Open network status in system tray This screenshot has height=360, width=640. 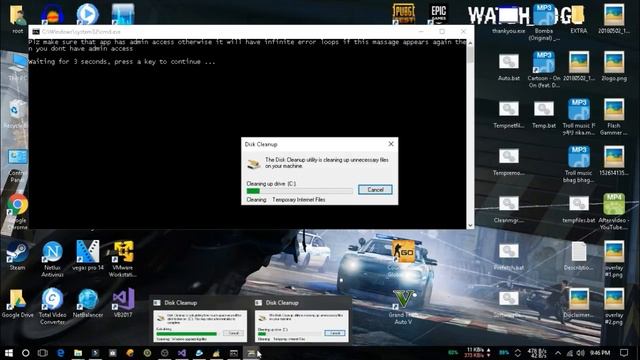[x=569, y=353]
